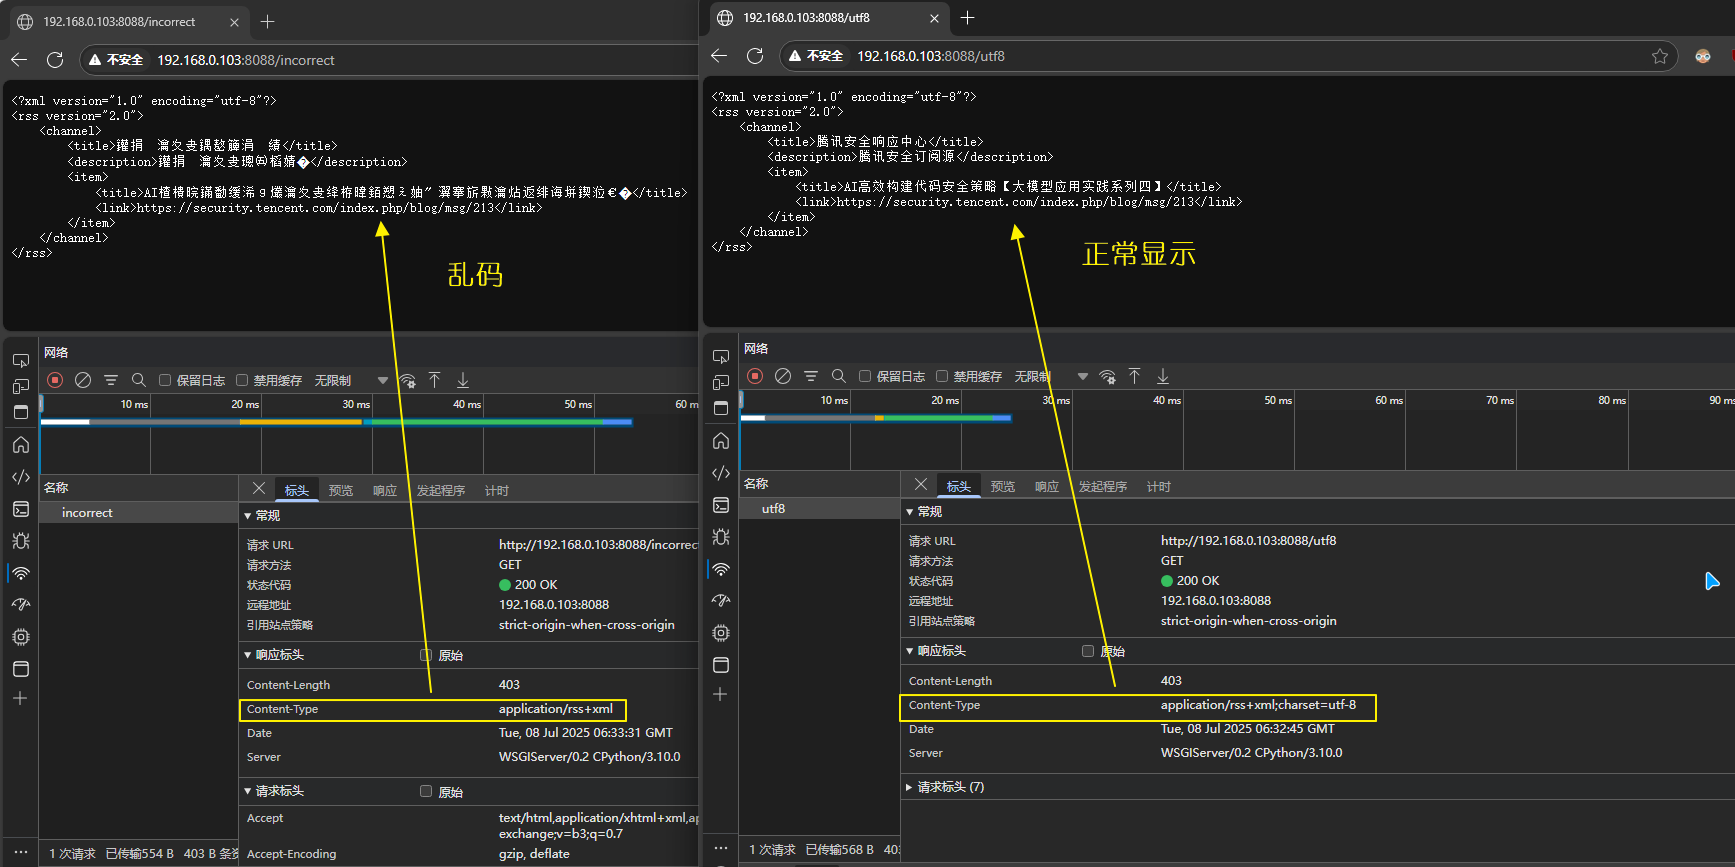Open Console icon in left DevTools sidebar
This screenshot has width=1735, height=867.
pyautogui.click(x=21, y=509)
